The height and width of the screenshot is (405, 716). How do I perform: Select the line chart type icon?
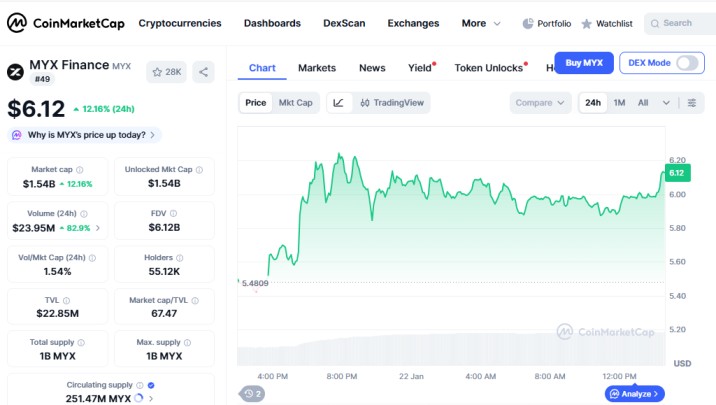[339, 102]
